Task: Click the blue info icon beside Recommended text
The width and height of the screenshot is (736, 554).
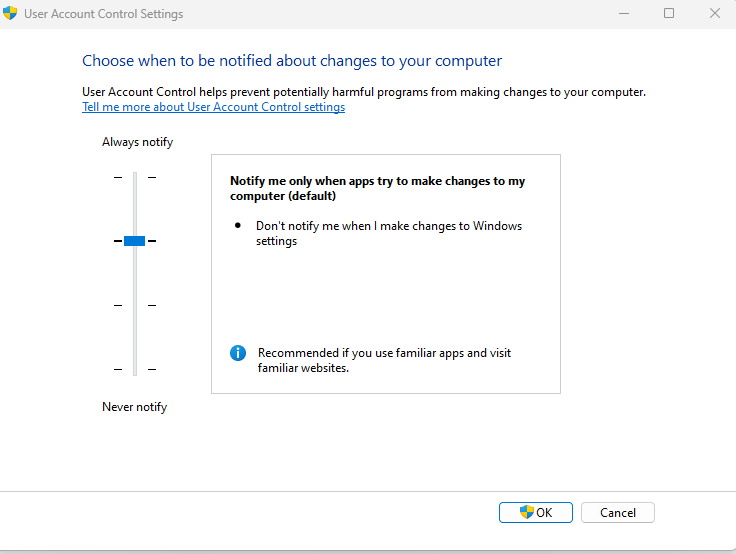Action: point(238,353)
